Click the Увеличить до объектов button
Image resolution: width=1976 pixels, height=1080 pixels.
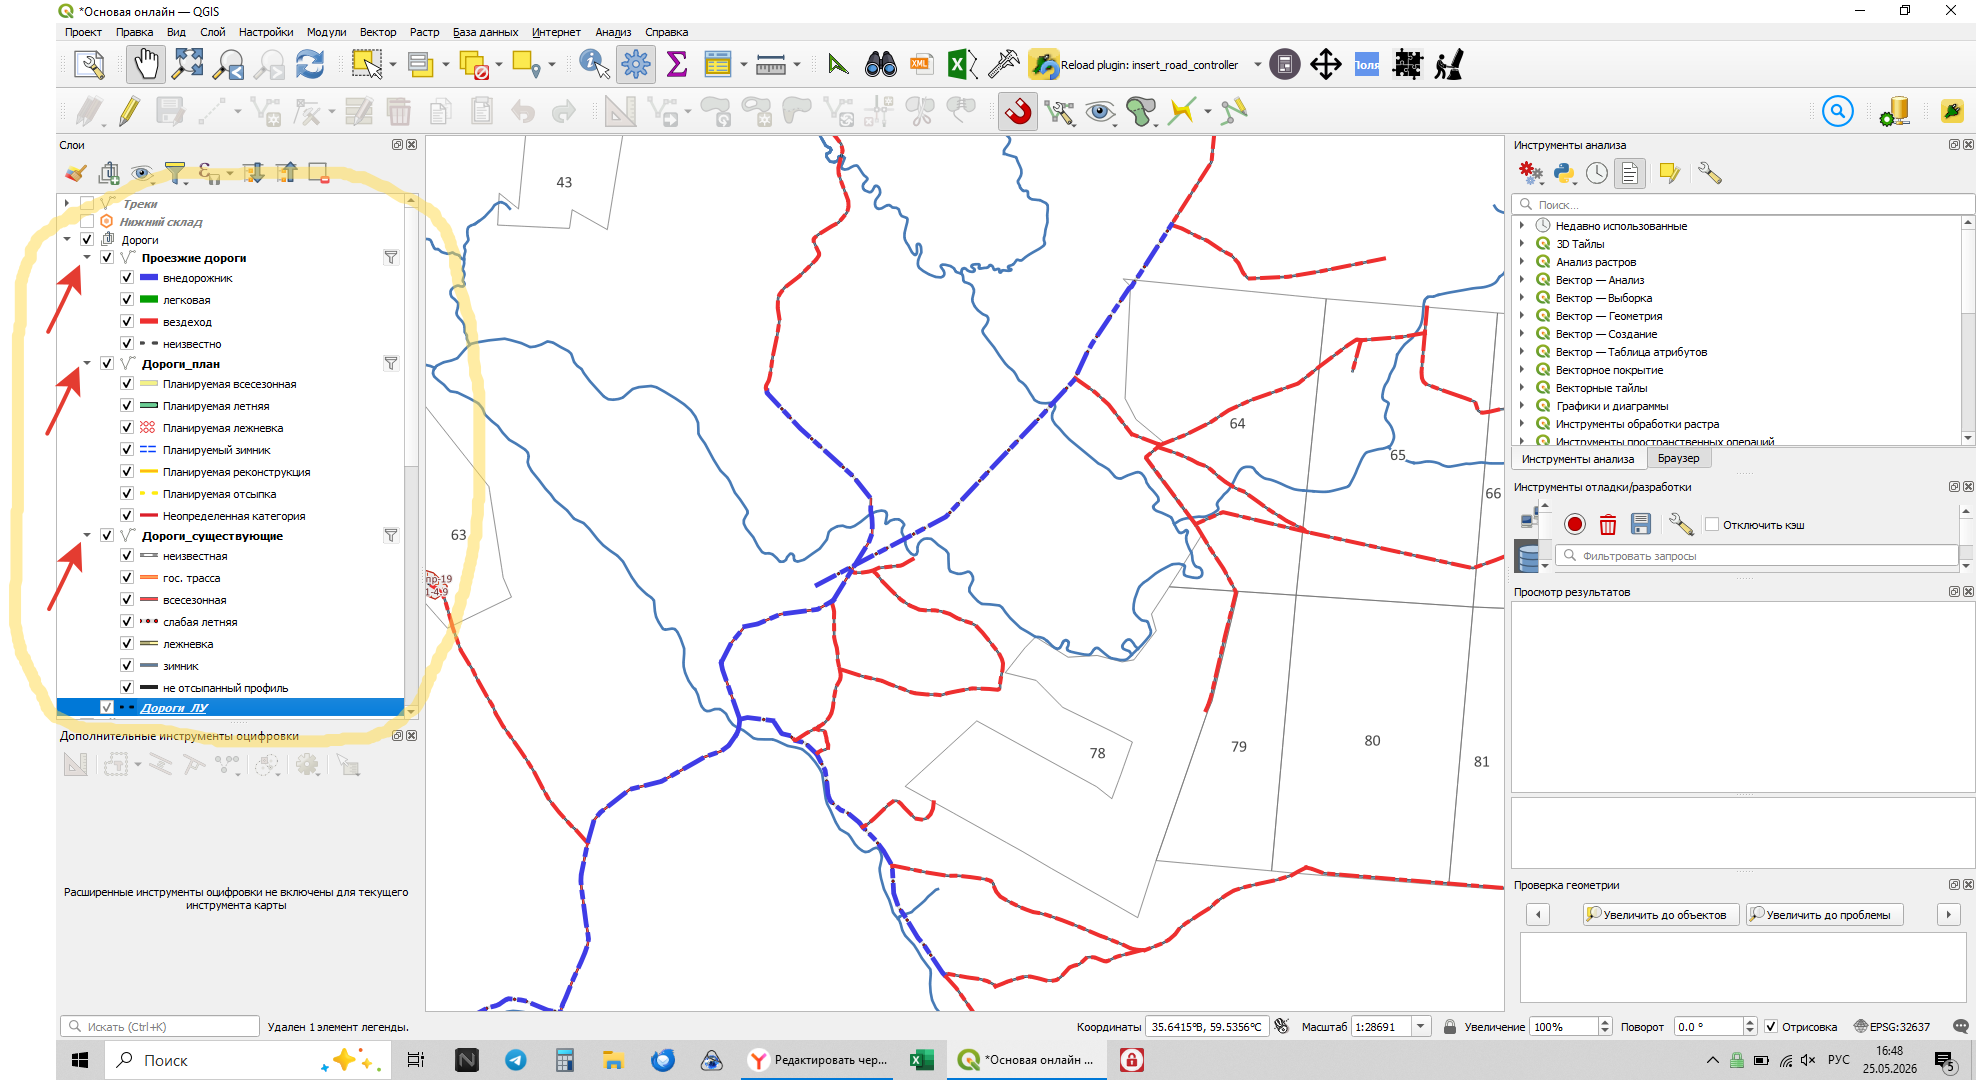1658,915
